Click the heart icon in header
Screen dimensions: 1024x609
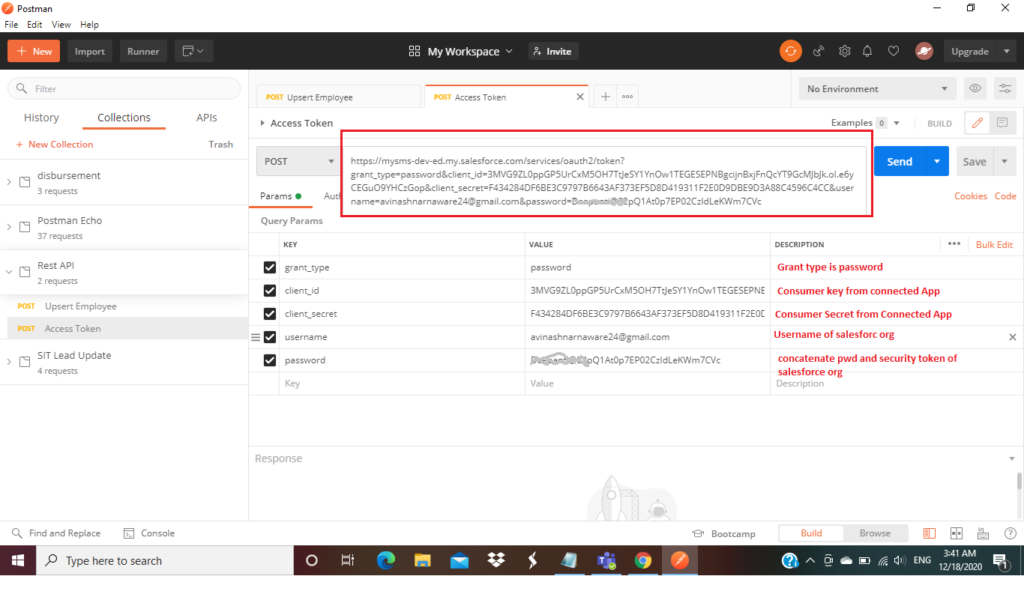coord(893,51)
